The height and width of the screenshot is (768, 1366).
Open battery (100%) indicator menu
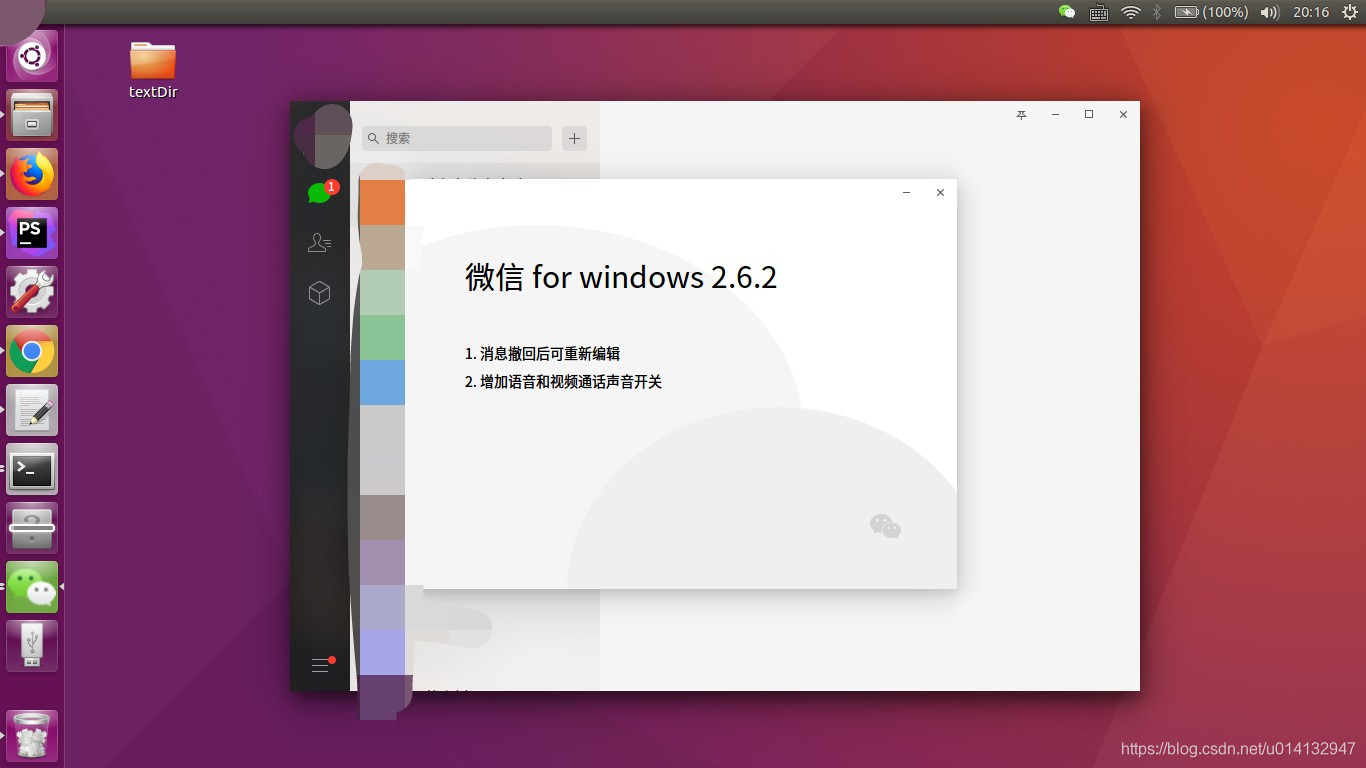(1211, 12)
